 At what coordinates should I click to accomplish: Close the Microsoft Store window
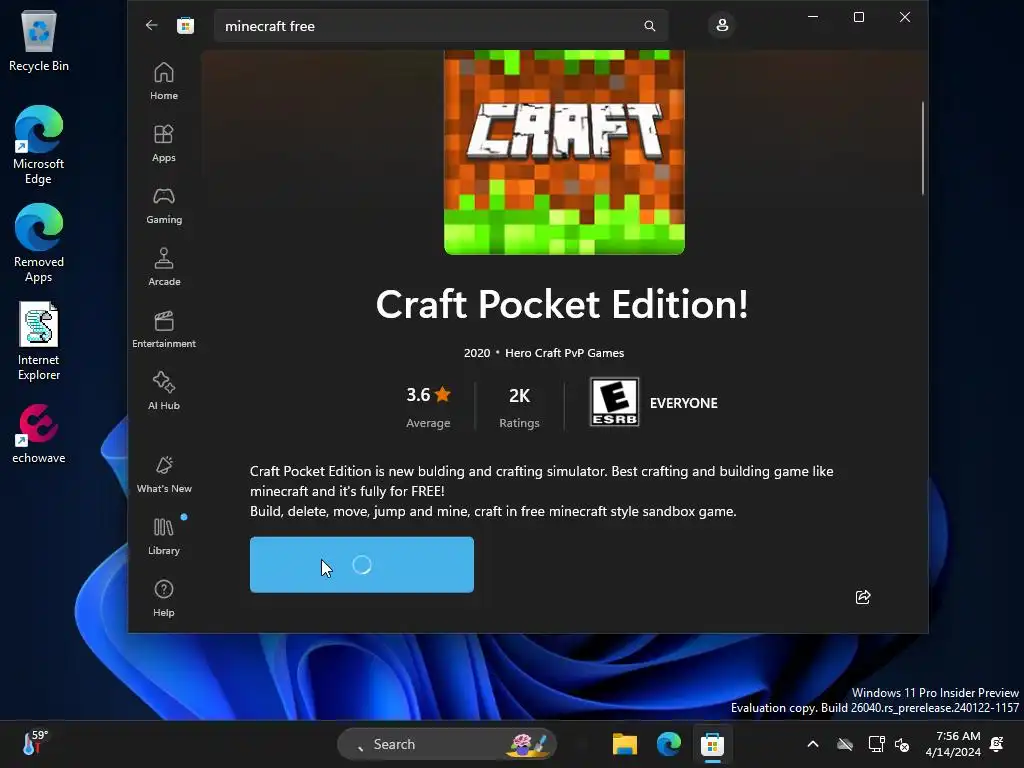[904, 17]
